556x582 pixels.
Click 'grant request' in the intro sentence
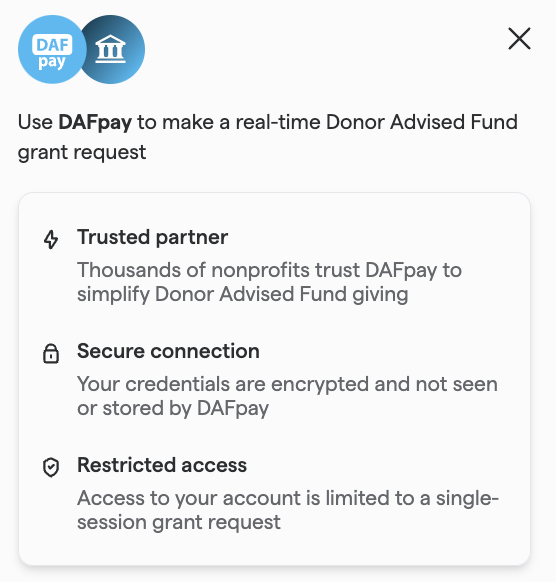pyautogui.click(x=82, y=153)
